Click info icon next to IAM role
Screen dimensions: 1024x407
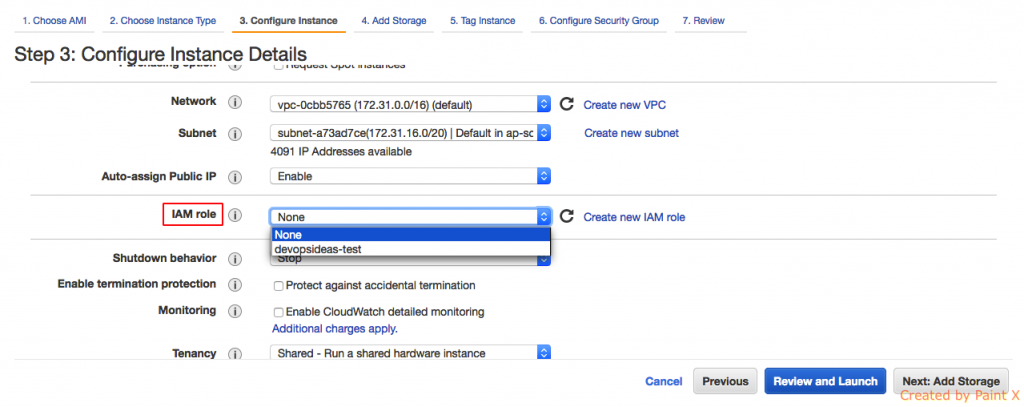236,216
